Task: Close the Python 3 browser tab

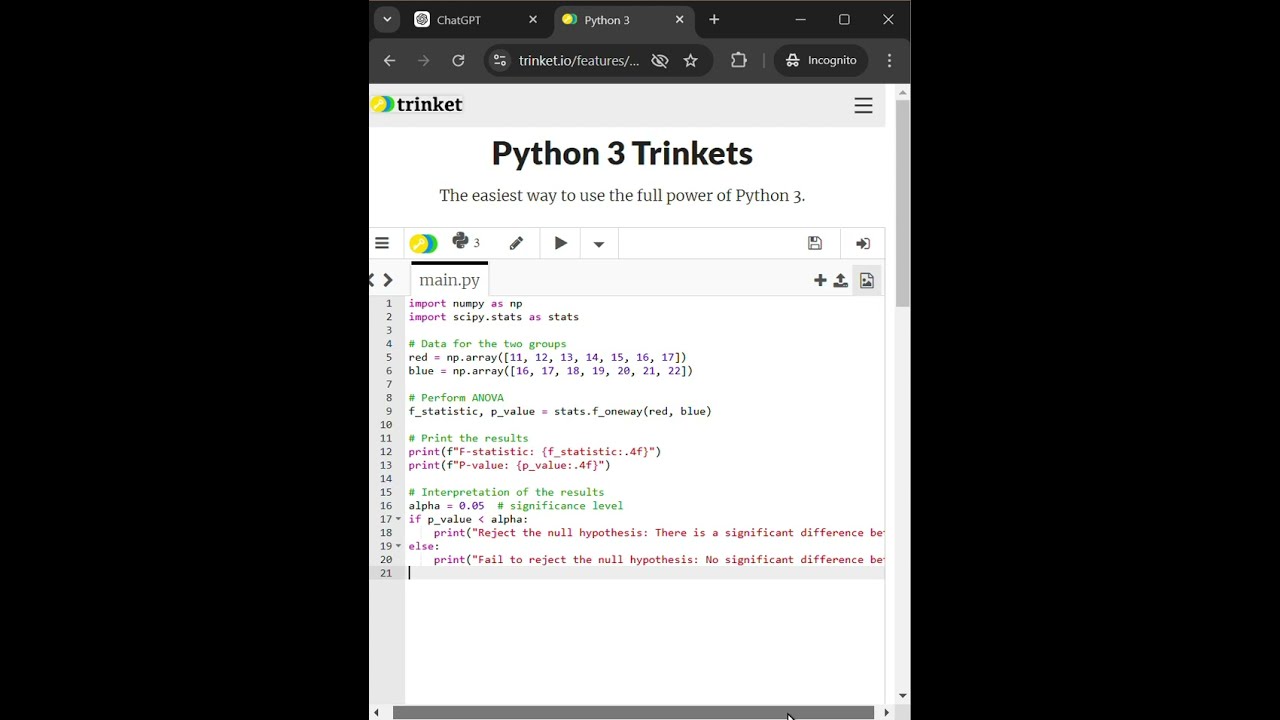Action: (680, 20)
